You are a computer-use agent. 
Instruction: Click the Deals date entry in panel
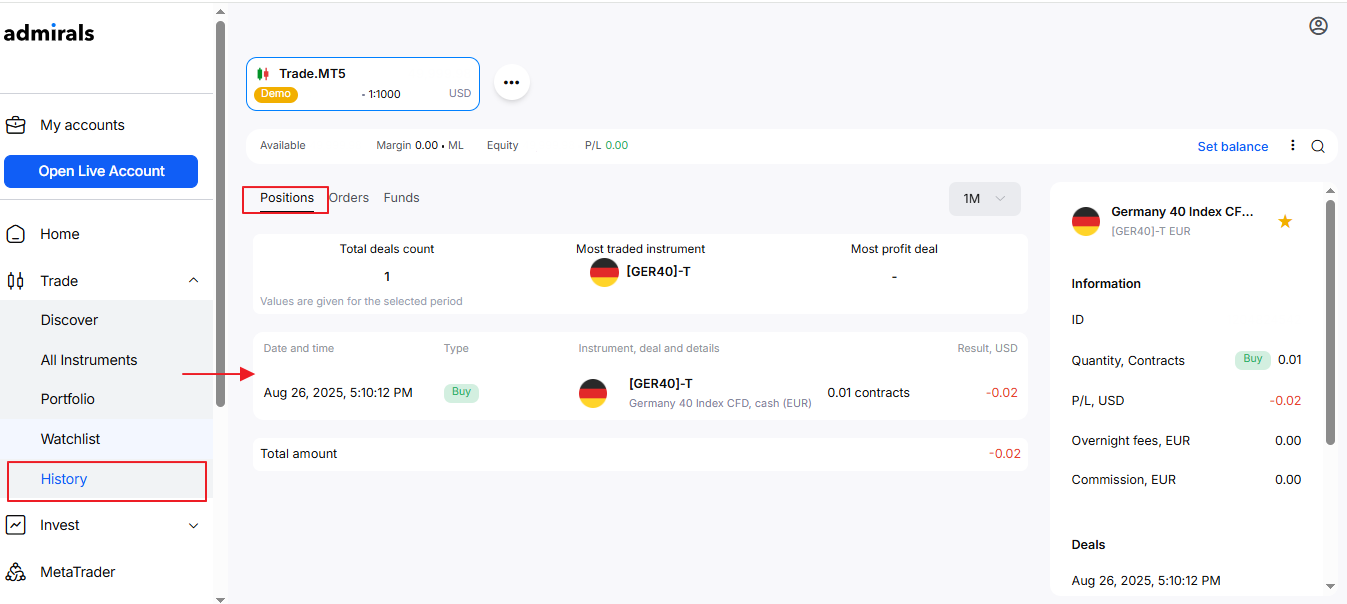1146,581
